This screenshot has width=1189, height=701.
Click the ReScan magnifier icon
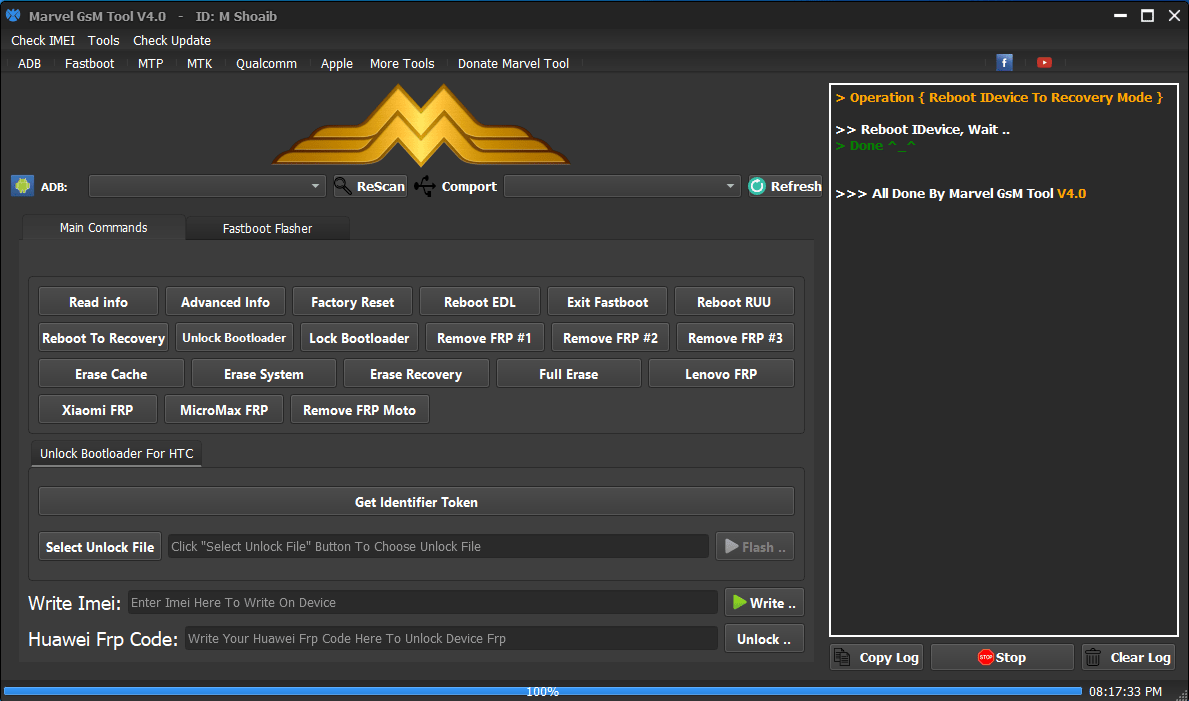[341, 185]
